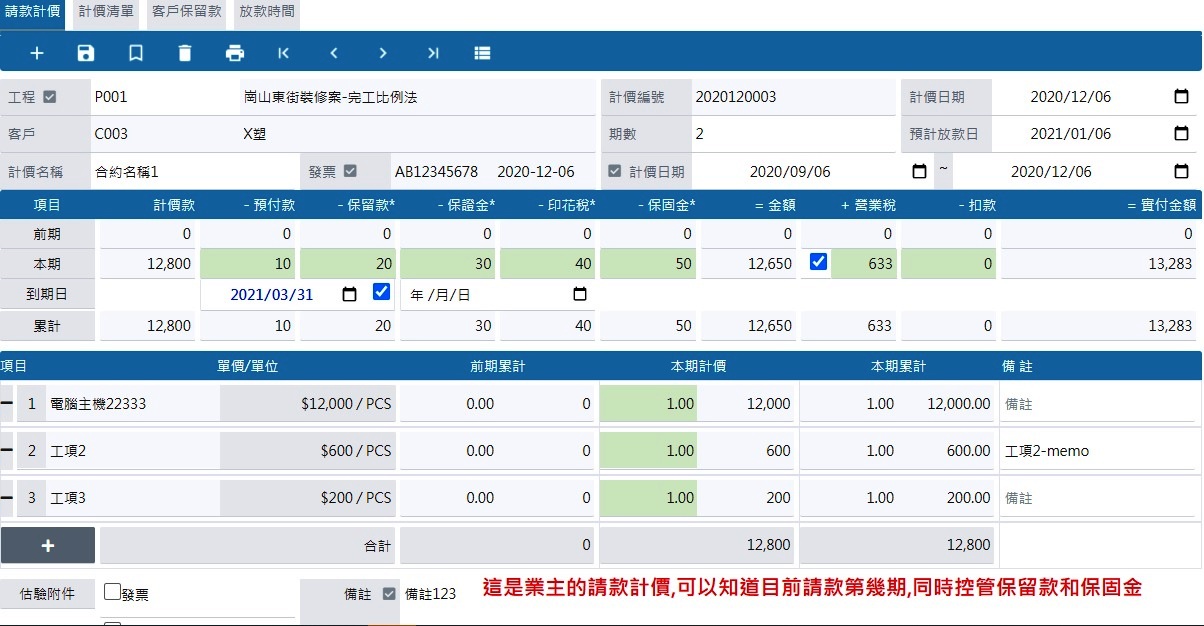Go to previous record

pos(334,53)
